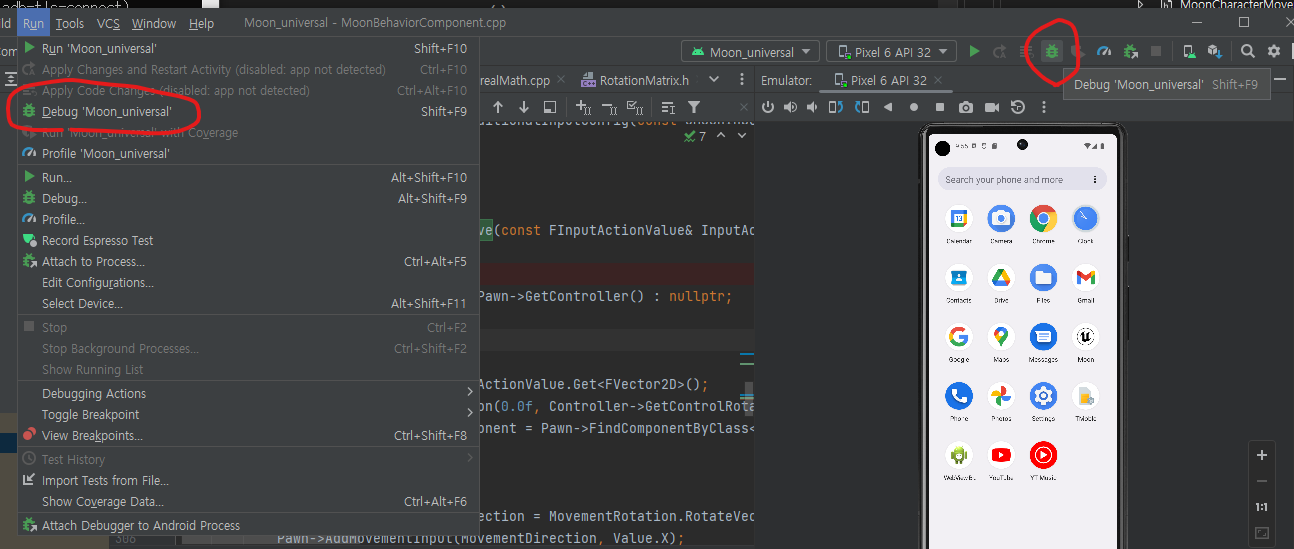The height and width of the screenshot is (549, 1294).
Task: Click emulator volume down icon
Action: point(813,107)
